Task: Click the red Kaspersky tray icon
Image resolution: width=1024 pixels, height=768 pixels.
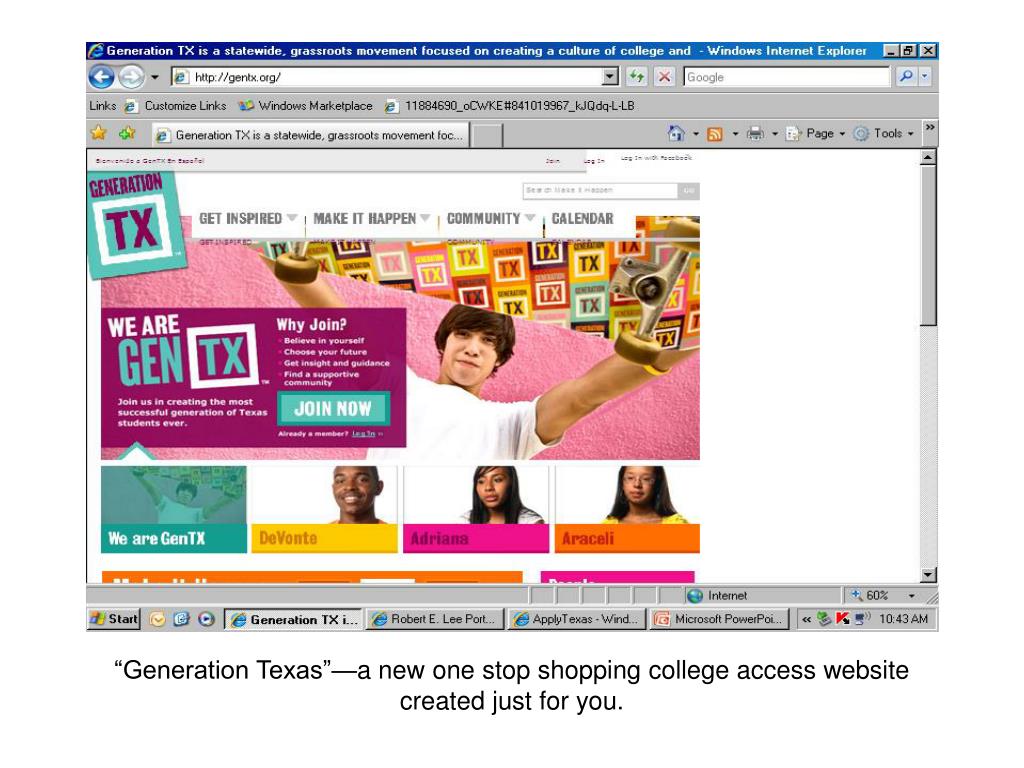Action: 842,618
